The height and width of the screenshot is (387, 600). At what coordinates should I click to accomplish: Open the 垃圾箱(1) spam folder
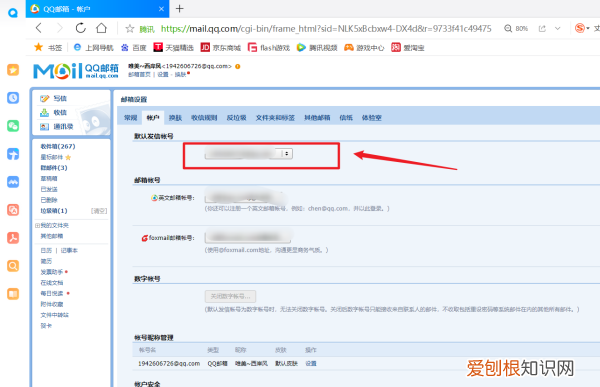pos(54,211)
